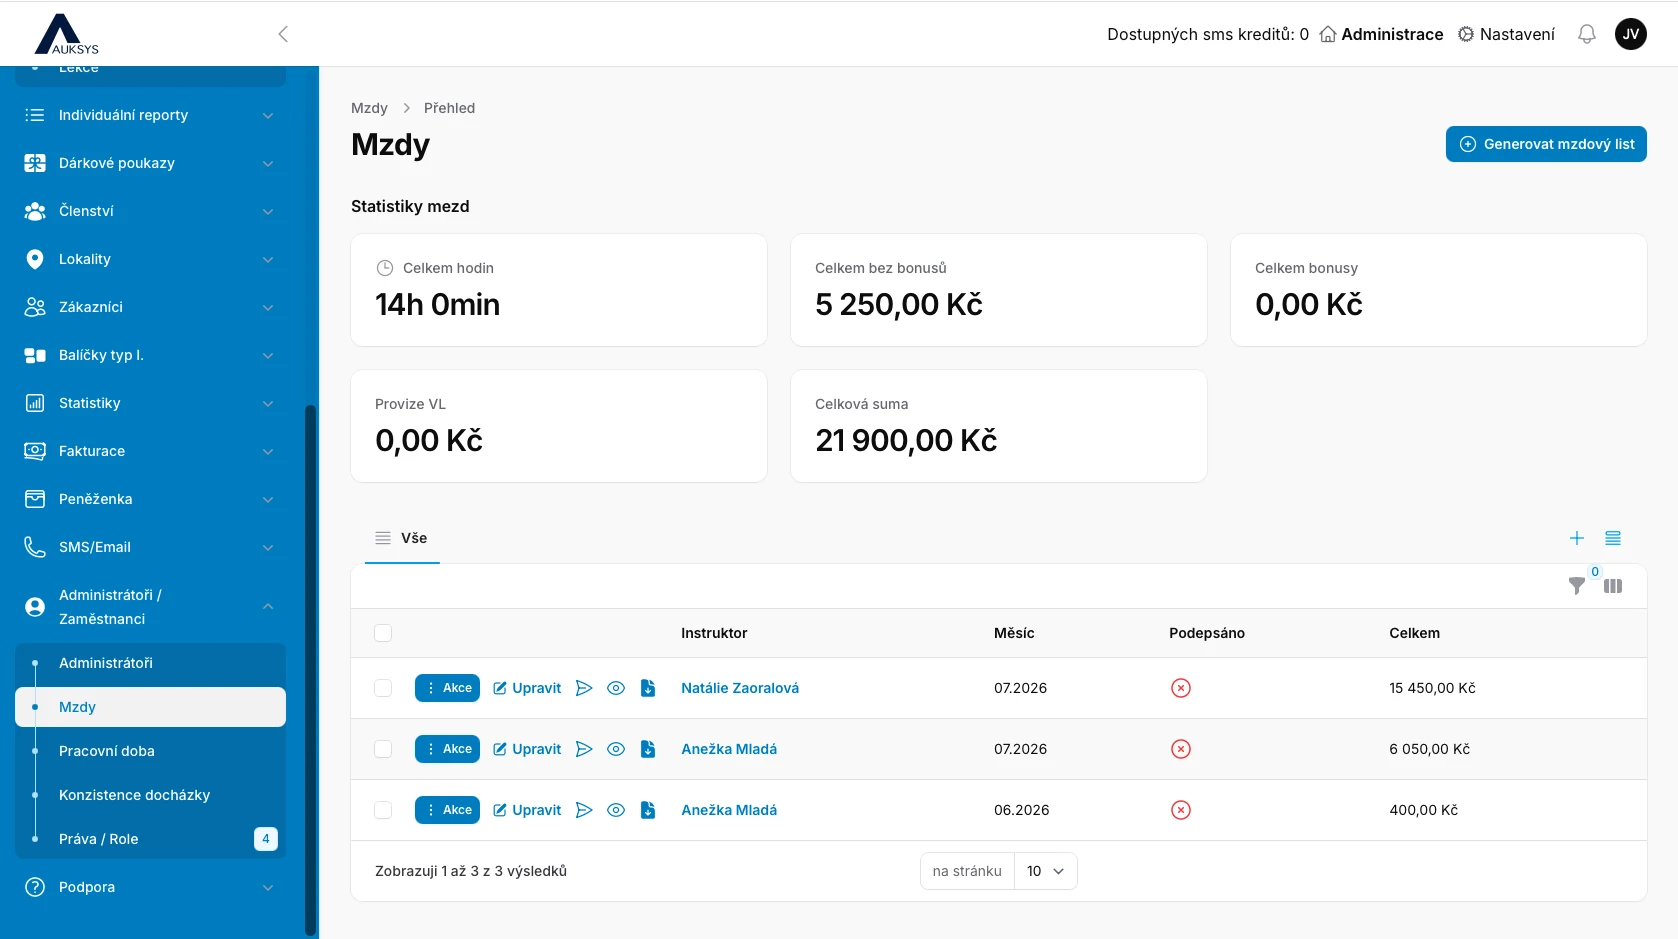Click Upravit for Natálie Zaoralová
The image size is (1678, 939).
pos(527,688)
